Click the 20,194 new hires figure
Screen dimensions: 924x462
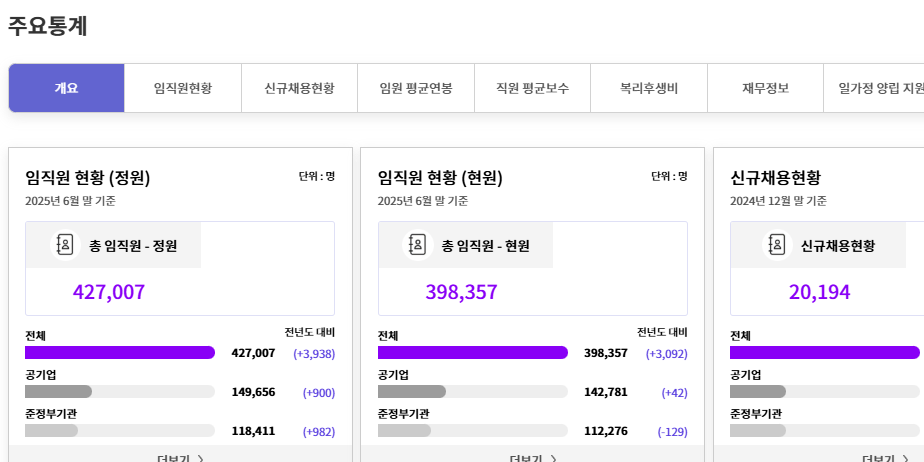point(820,292)
